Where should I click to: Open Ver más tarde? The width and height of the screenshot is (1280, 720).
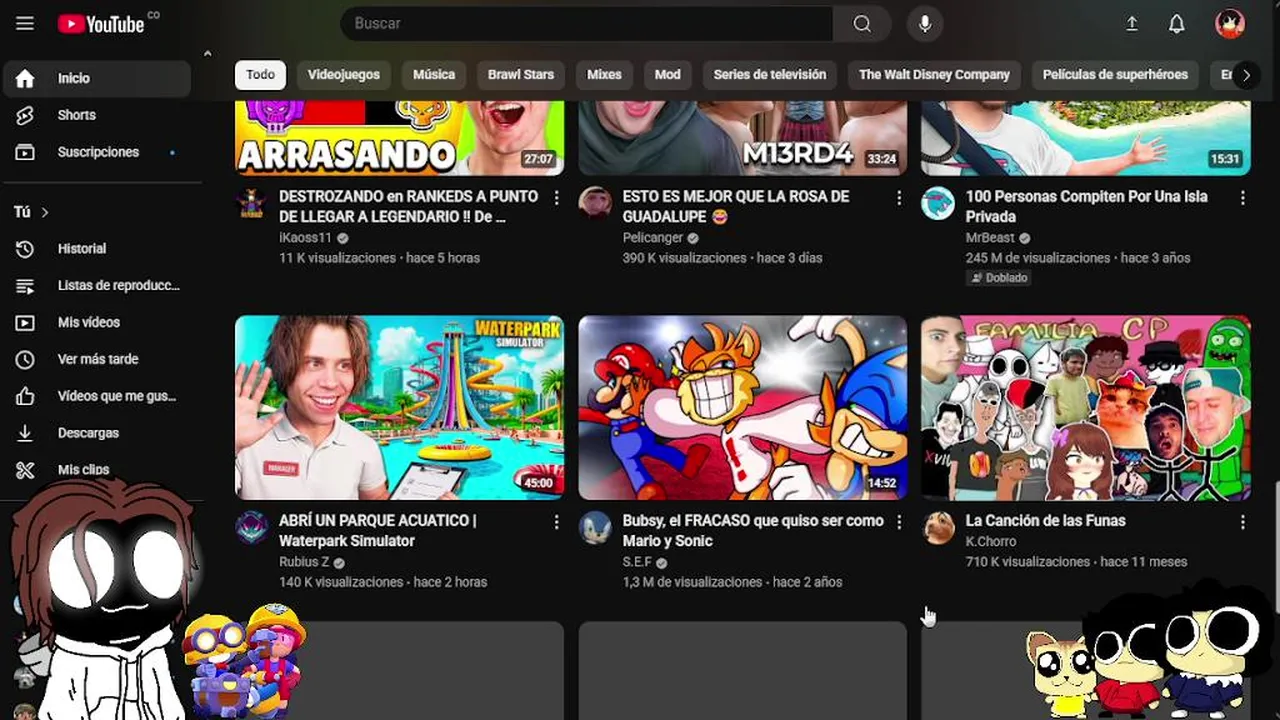[x=97, y=359]
